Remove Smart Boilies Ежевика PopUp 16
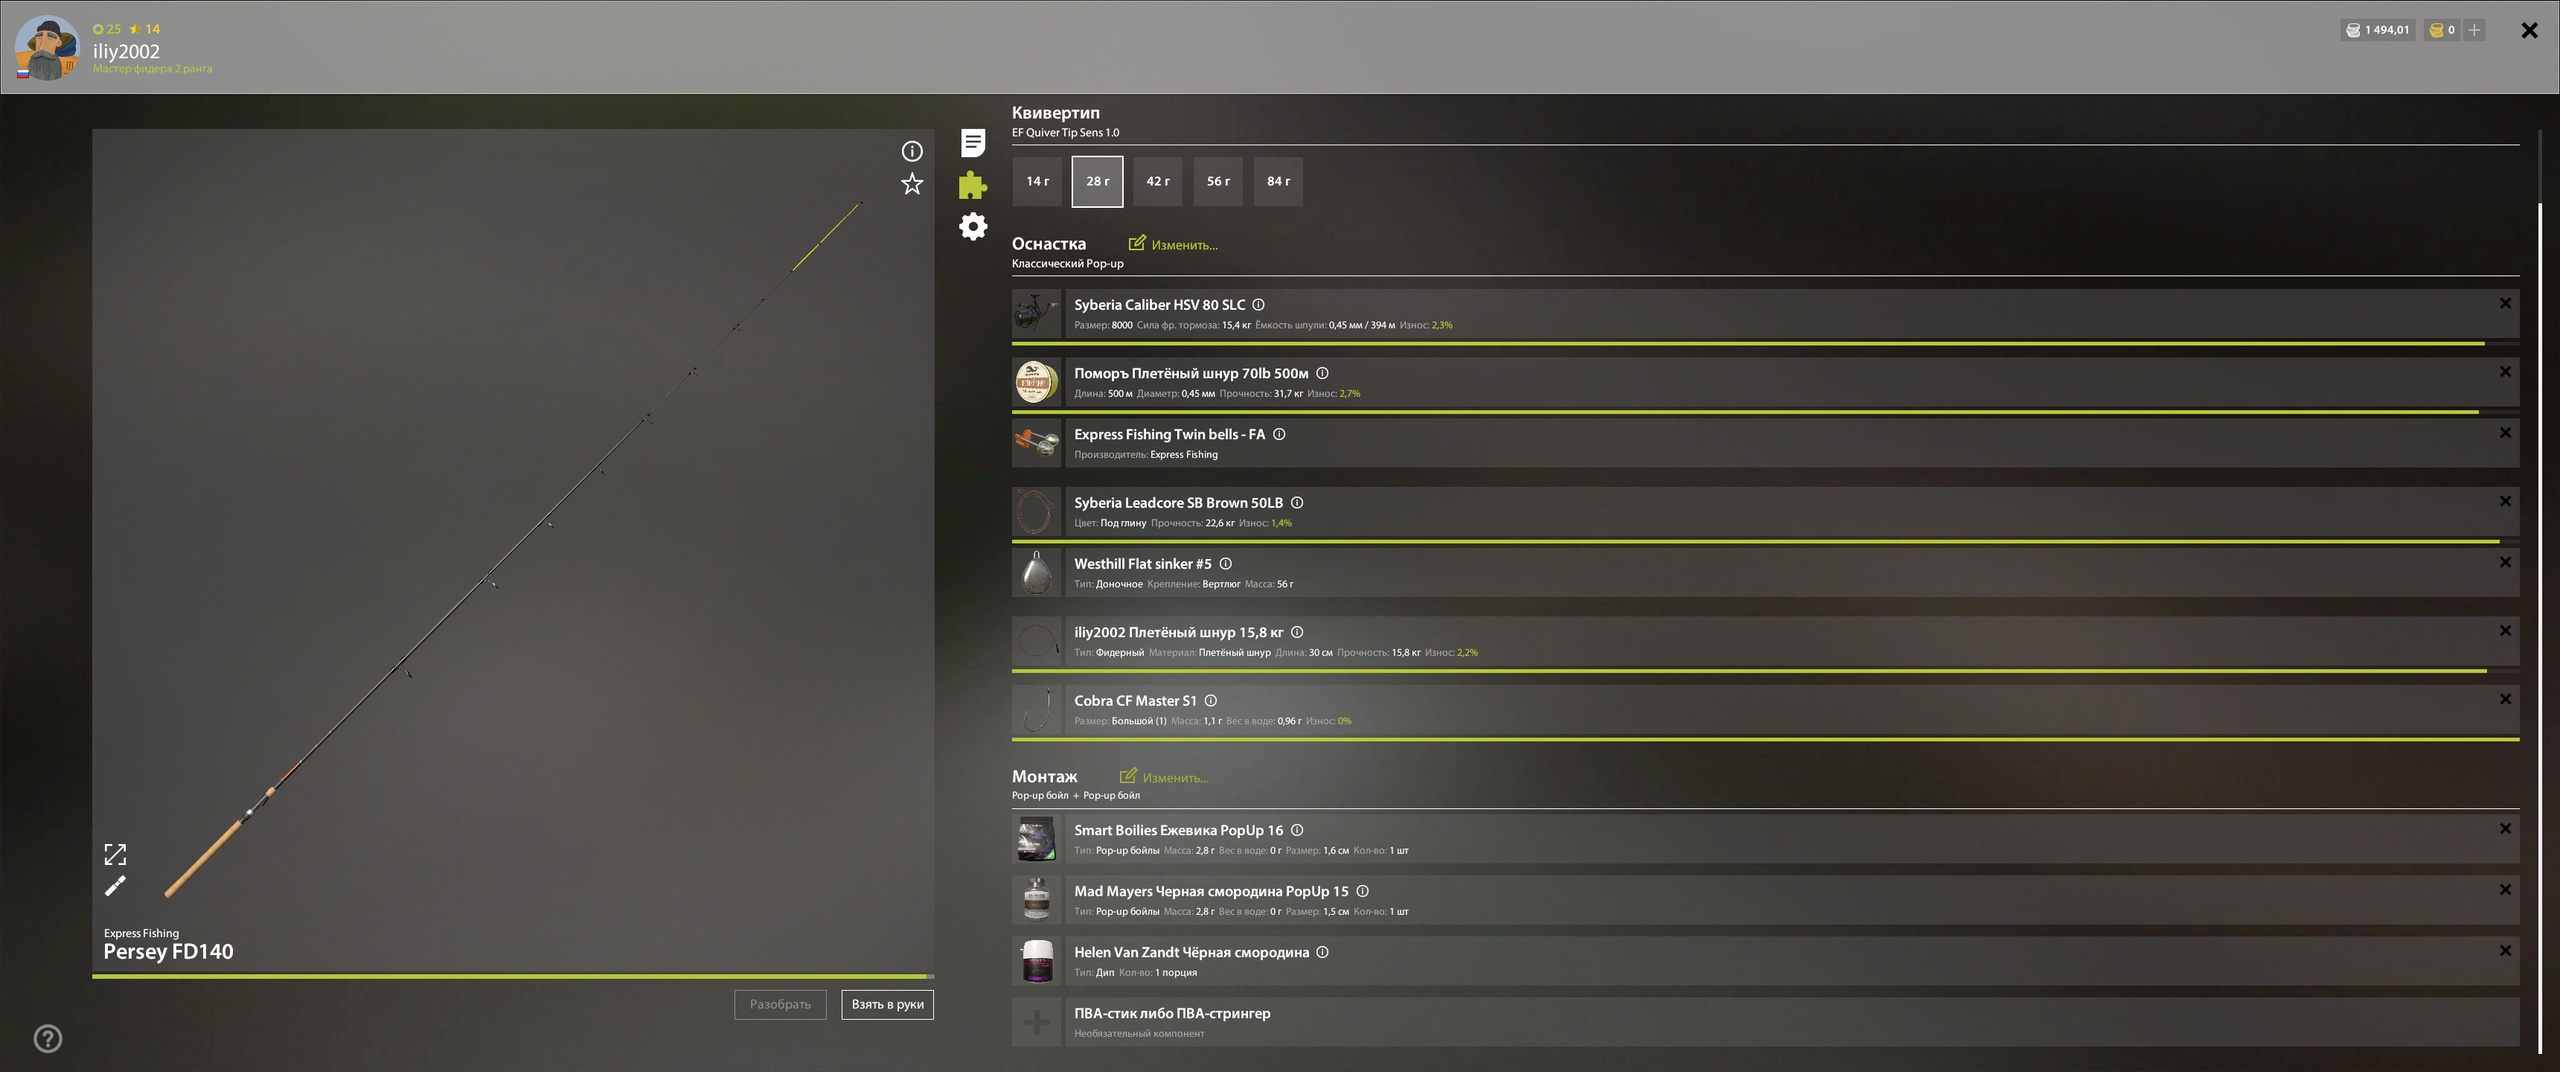This screenshot has height=1072, width=2560. 2505,829
